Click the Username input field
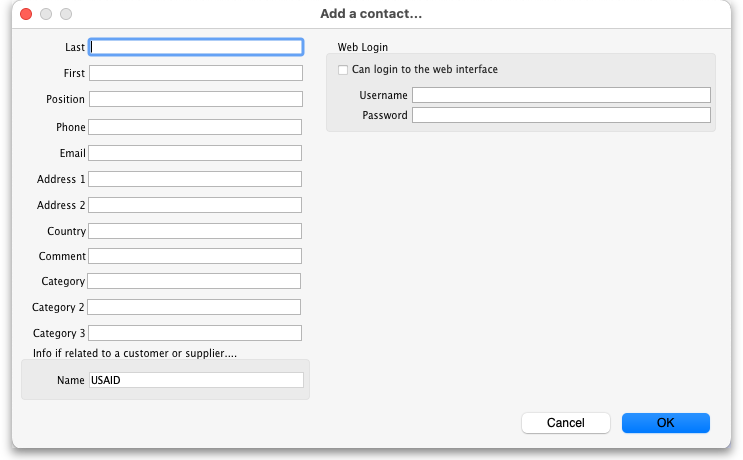 point(561,95)
